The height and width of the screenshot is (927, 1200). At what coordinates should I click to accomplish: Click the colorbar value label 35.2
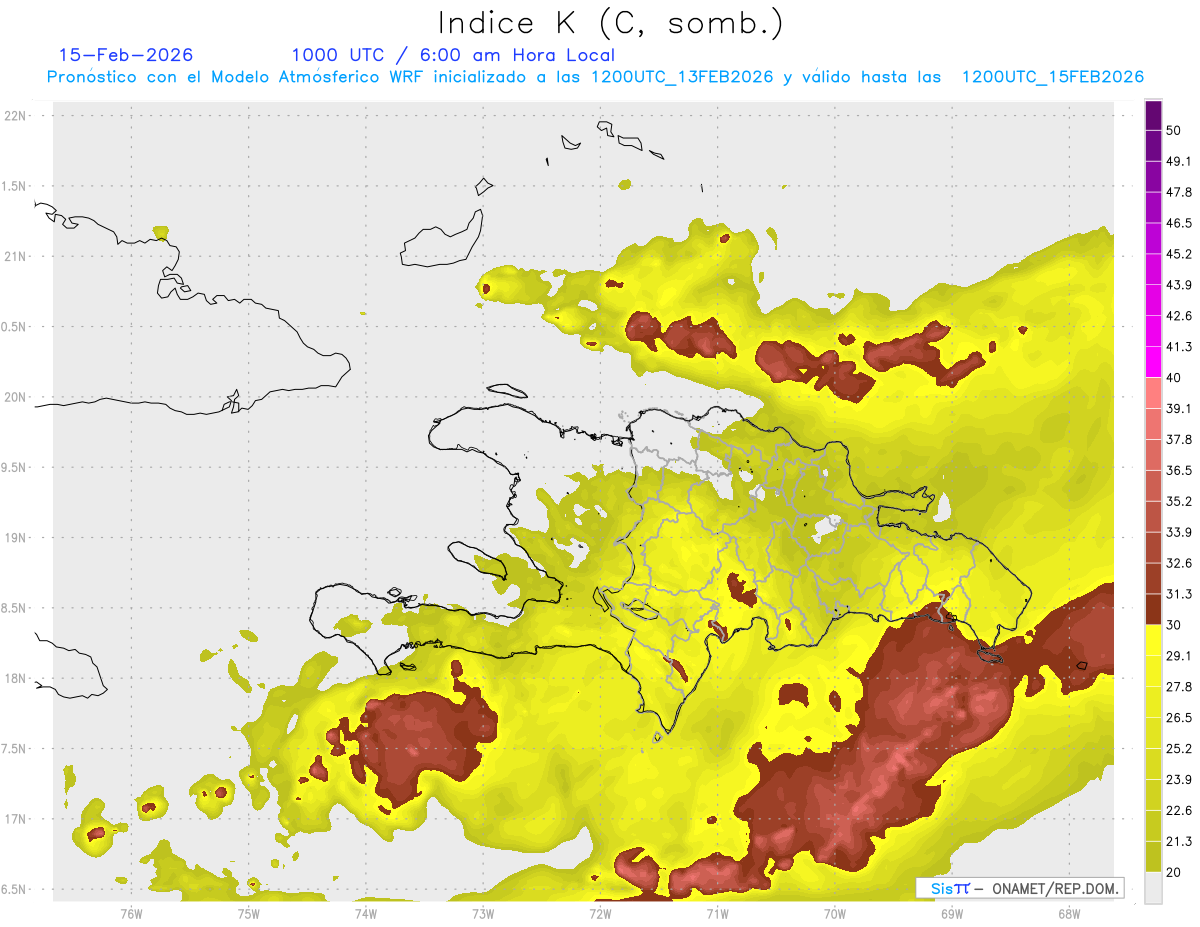1178,501
